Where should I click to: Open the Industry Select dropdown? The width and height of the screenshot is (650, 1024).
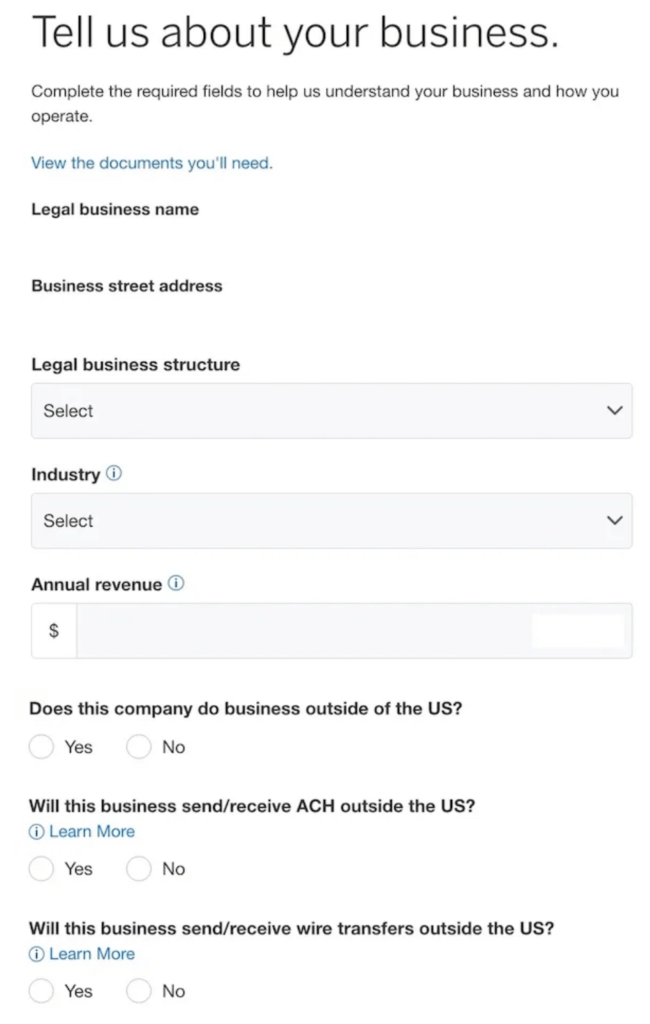click(331, 520)
